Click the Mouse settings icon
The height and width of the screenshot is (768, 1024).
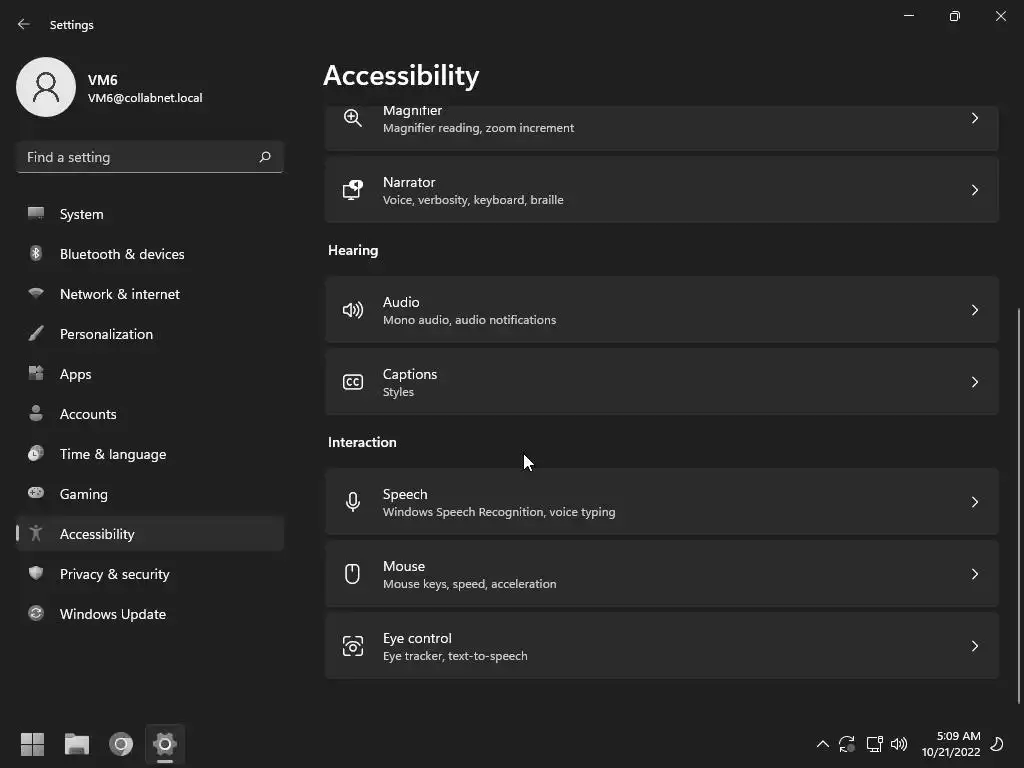point(353,574)
